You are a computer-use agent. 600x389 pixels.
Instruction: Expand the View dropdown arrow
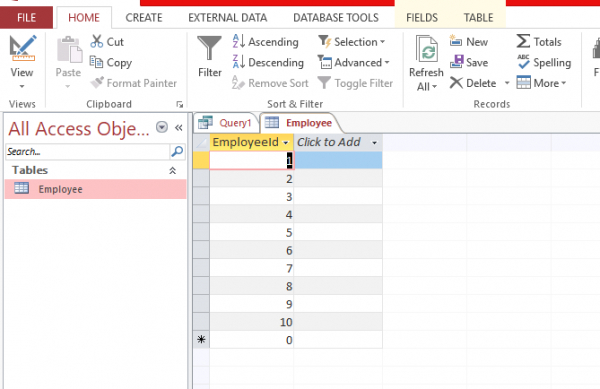click(x=22, y=86)
